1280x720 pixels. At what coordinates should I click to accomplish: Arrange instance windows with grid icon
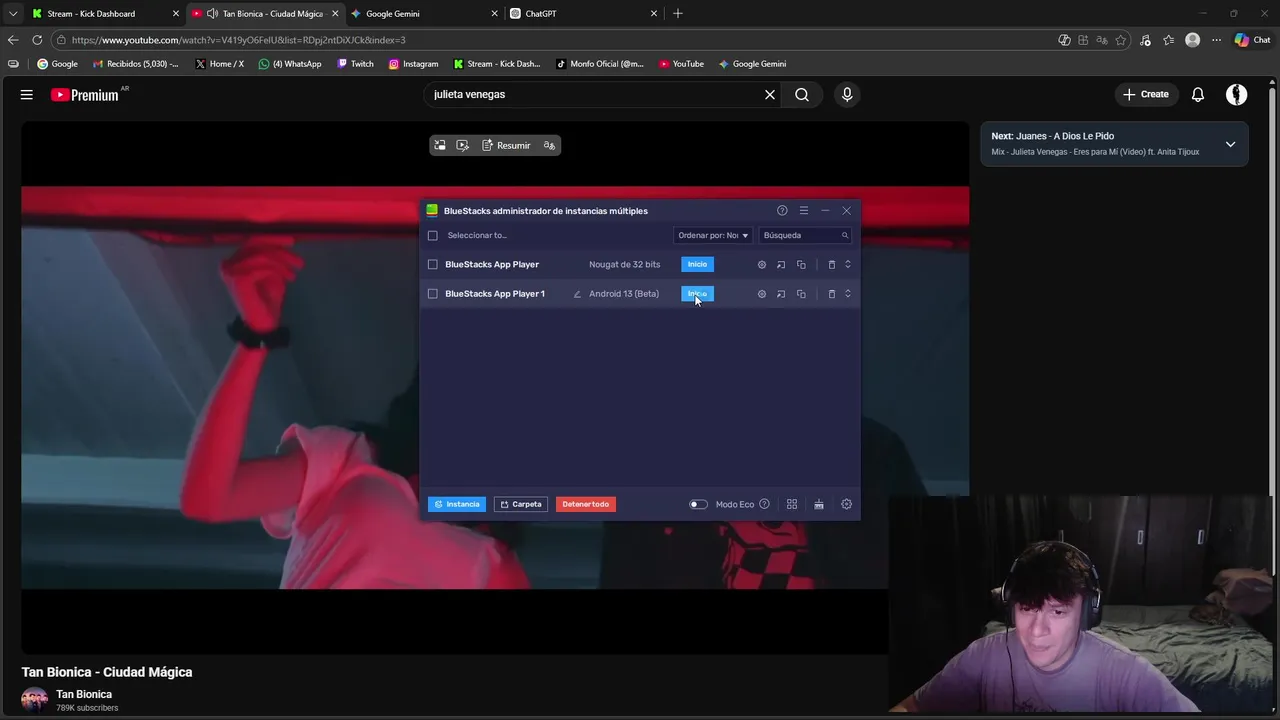[792, 504]
